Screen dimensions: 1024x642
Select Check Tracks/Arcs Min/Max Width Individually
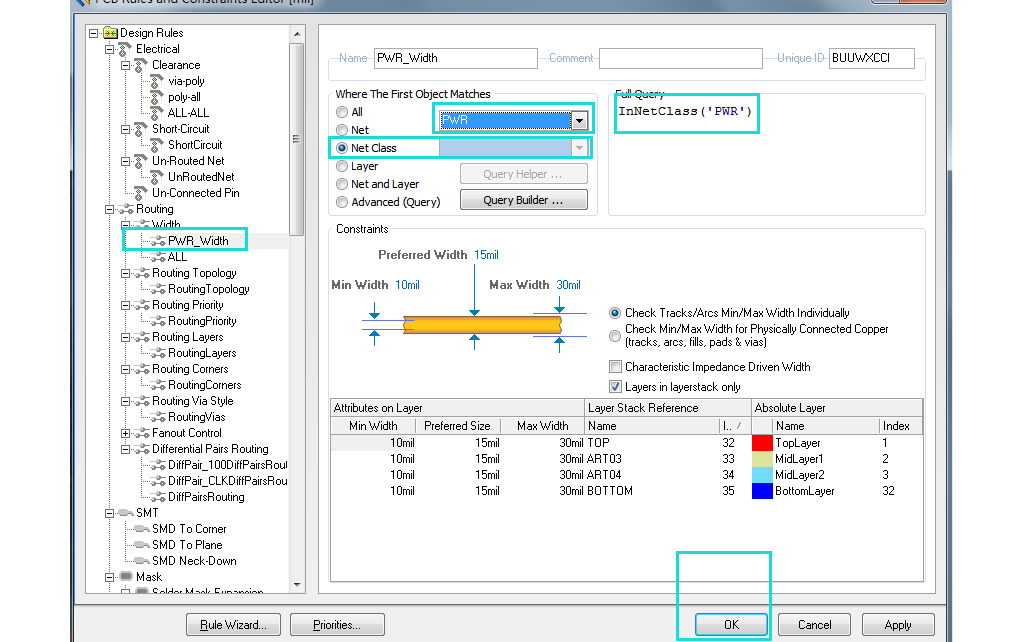[615, 313]
